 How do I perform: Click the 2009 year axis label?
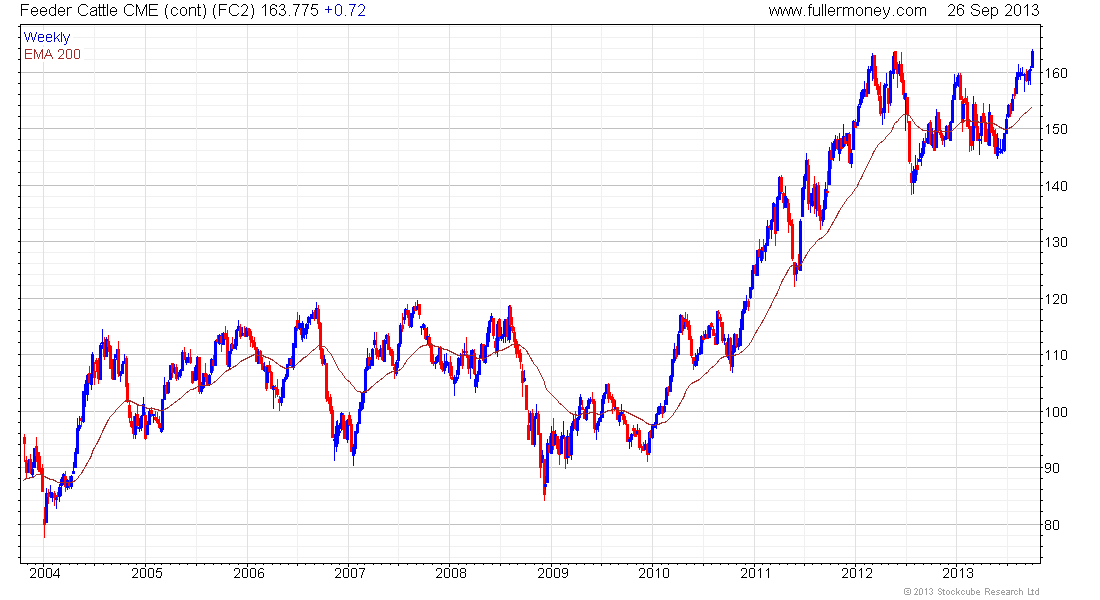pyautogui.click(x=553, y=573)
